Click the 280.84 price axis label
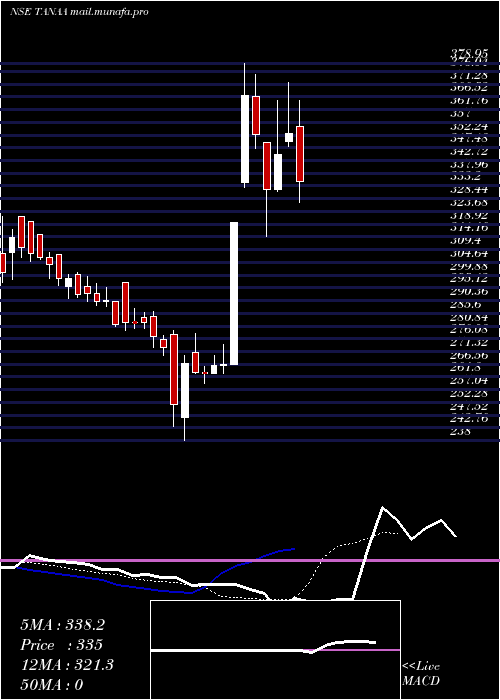Image resolution: width=500 pixels, height=700 pixels. click(469, 317)
